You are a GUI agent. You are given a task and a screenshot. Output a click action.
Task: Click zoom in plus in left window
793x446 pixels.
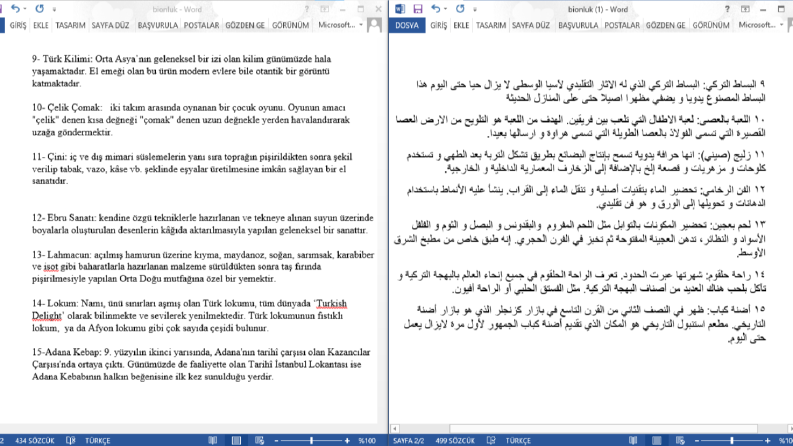pos(347,441)
